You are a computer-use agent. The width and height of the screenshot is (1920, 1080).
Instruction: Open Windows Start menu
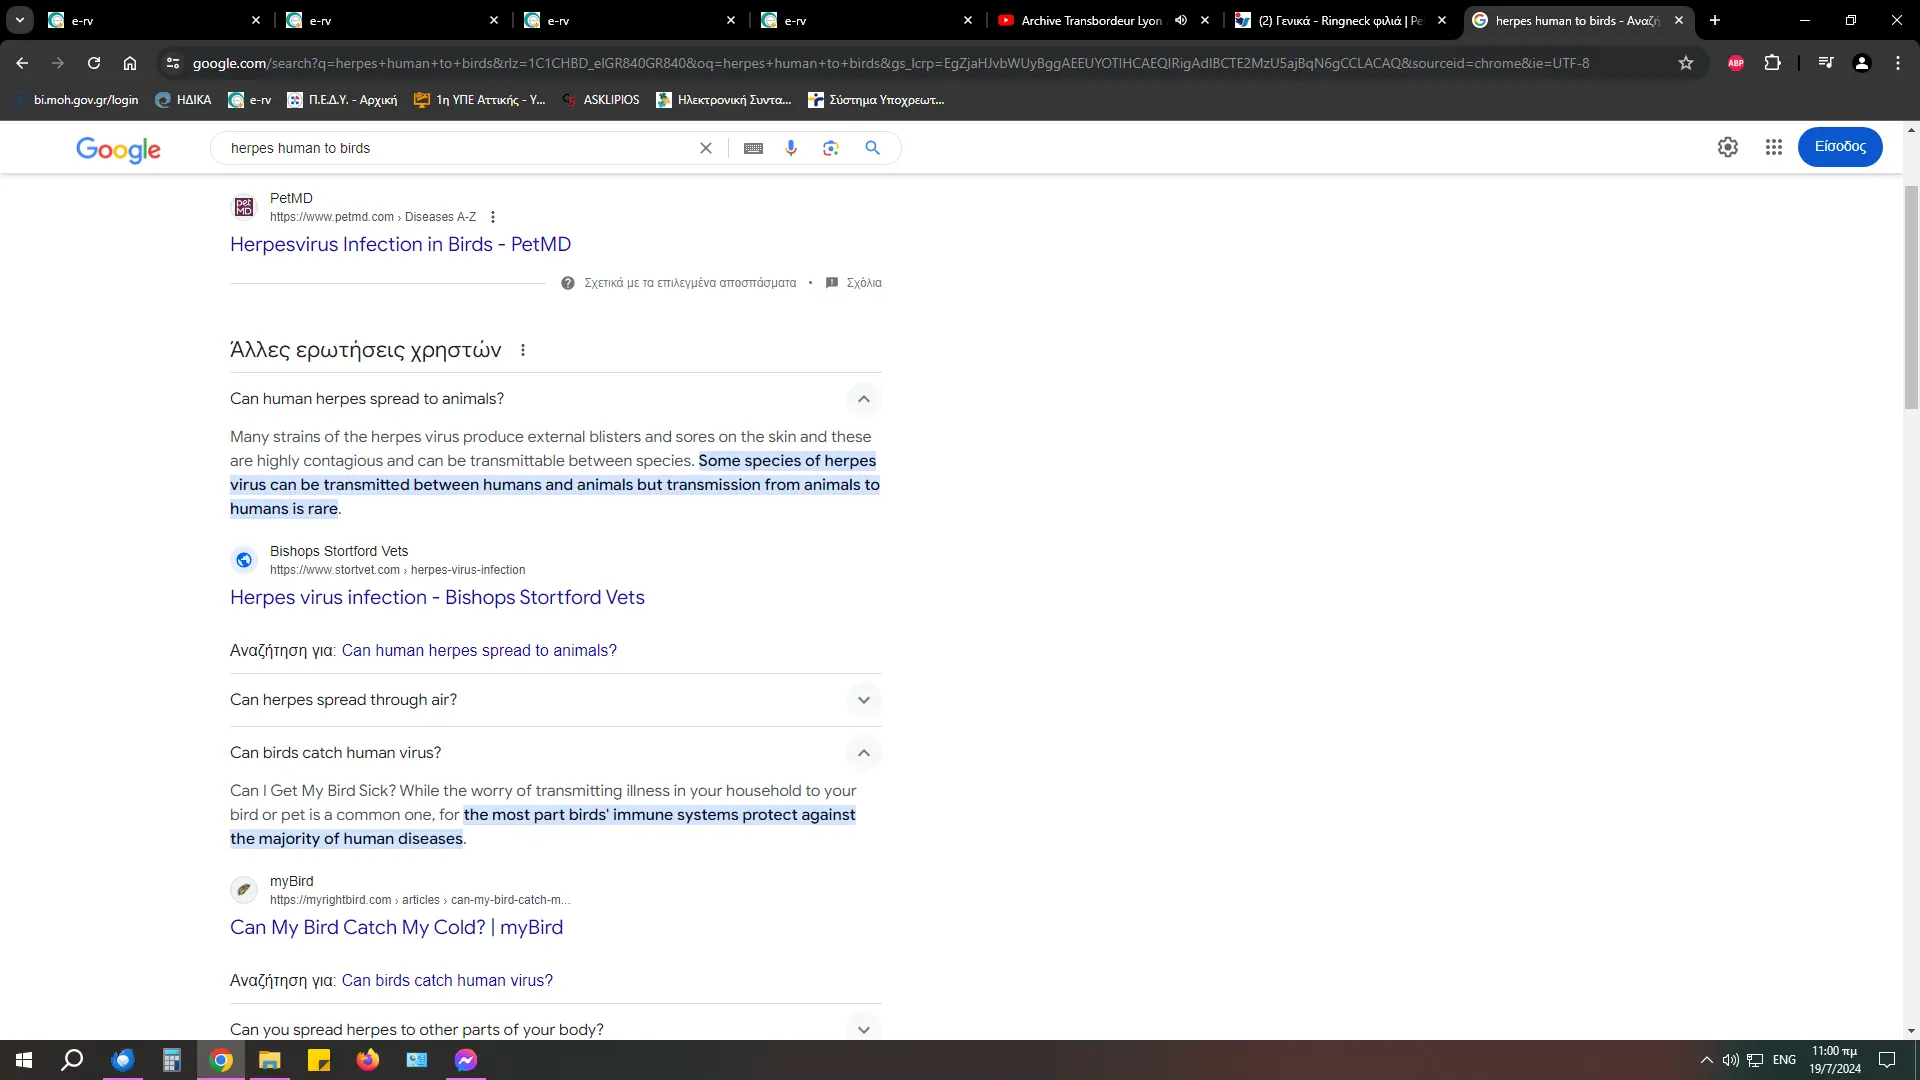coord(24,1060)
